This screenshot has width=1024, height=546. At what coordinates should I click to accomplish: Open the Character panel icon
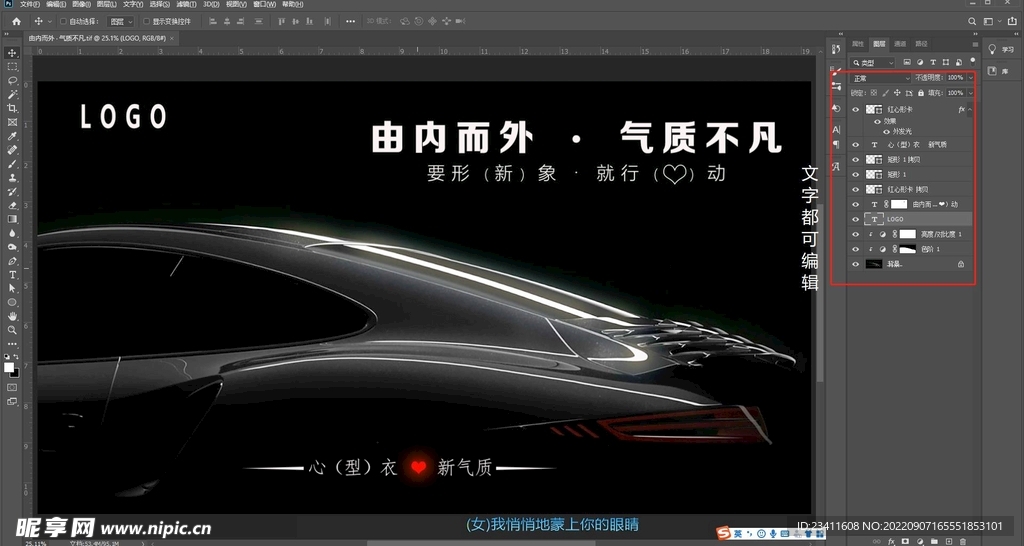pyautogui.click(x=837, y=129)
